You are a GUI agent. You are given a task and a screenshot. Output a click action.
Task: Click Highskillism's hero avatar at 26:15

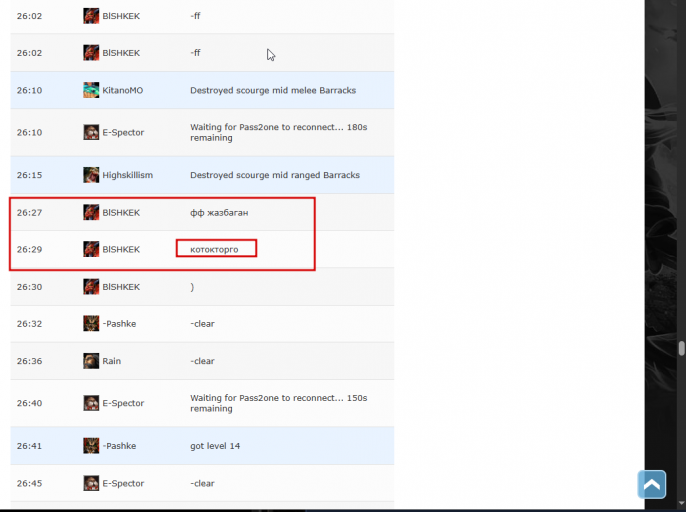click(x=91, y=175)
